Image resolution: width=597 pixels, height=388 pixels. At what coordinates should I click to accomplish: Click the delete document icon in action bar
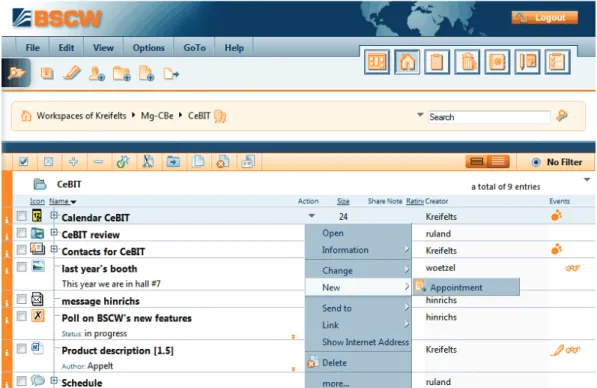pos(223,162)
